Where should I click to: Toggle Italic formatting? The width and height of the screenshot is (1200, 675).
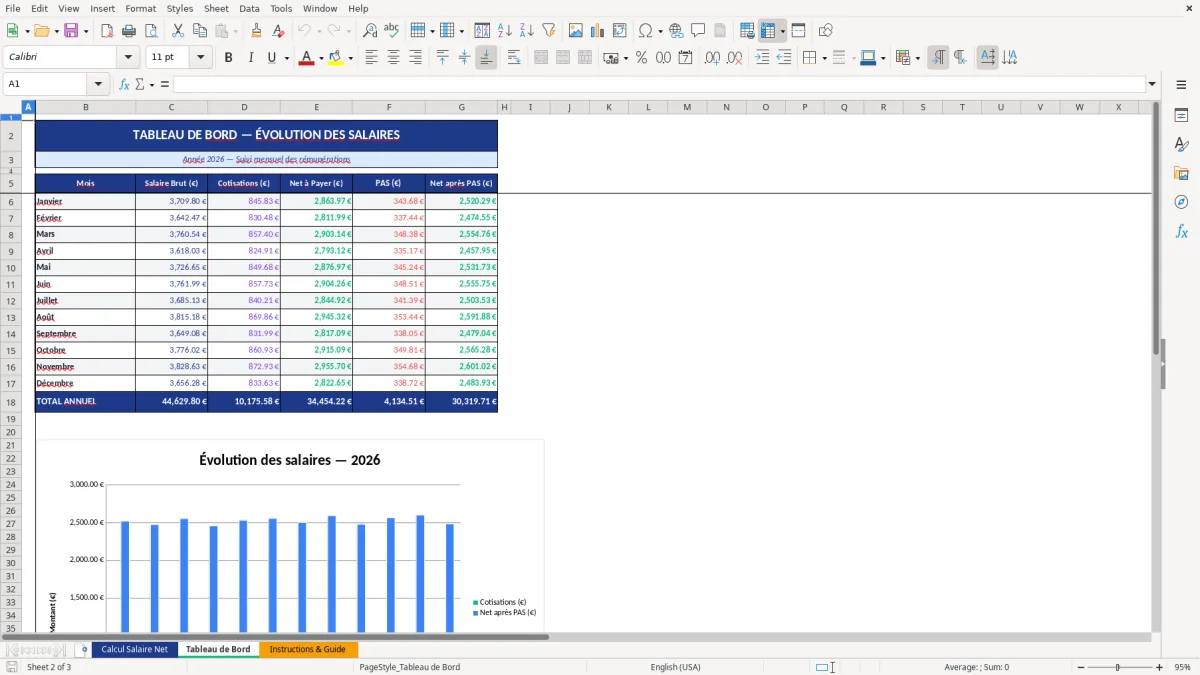[x=251, y=58]
